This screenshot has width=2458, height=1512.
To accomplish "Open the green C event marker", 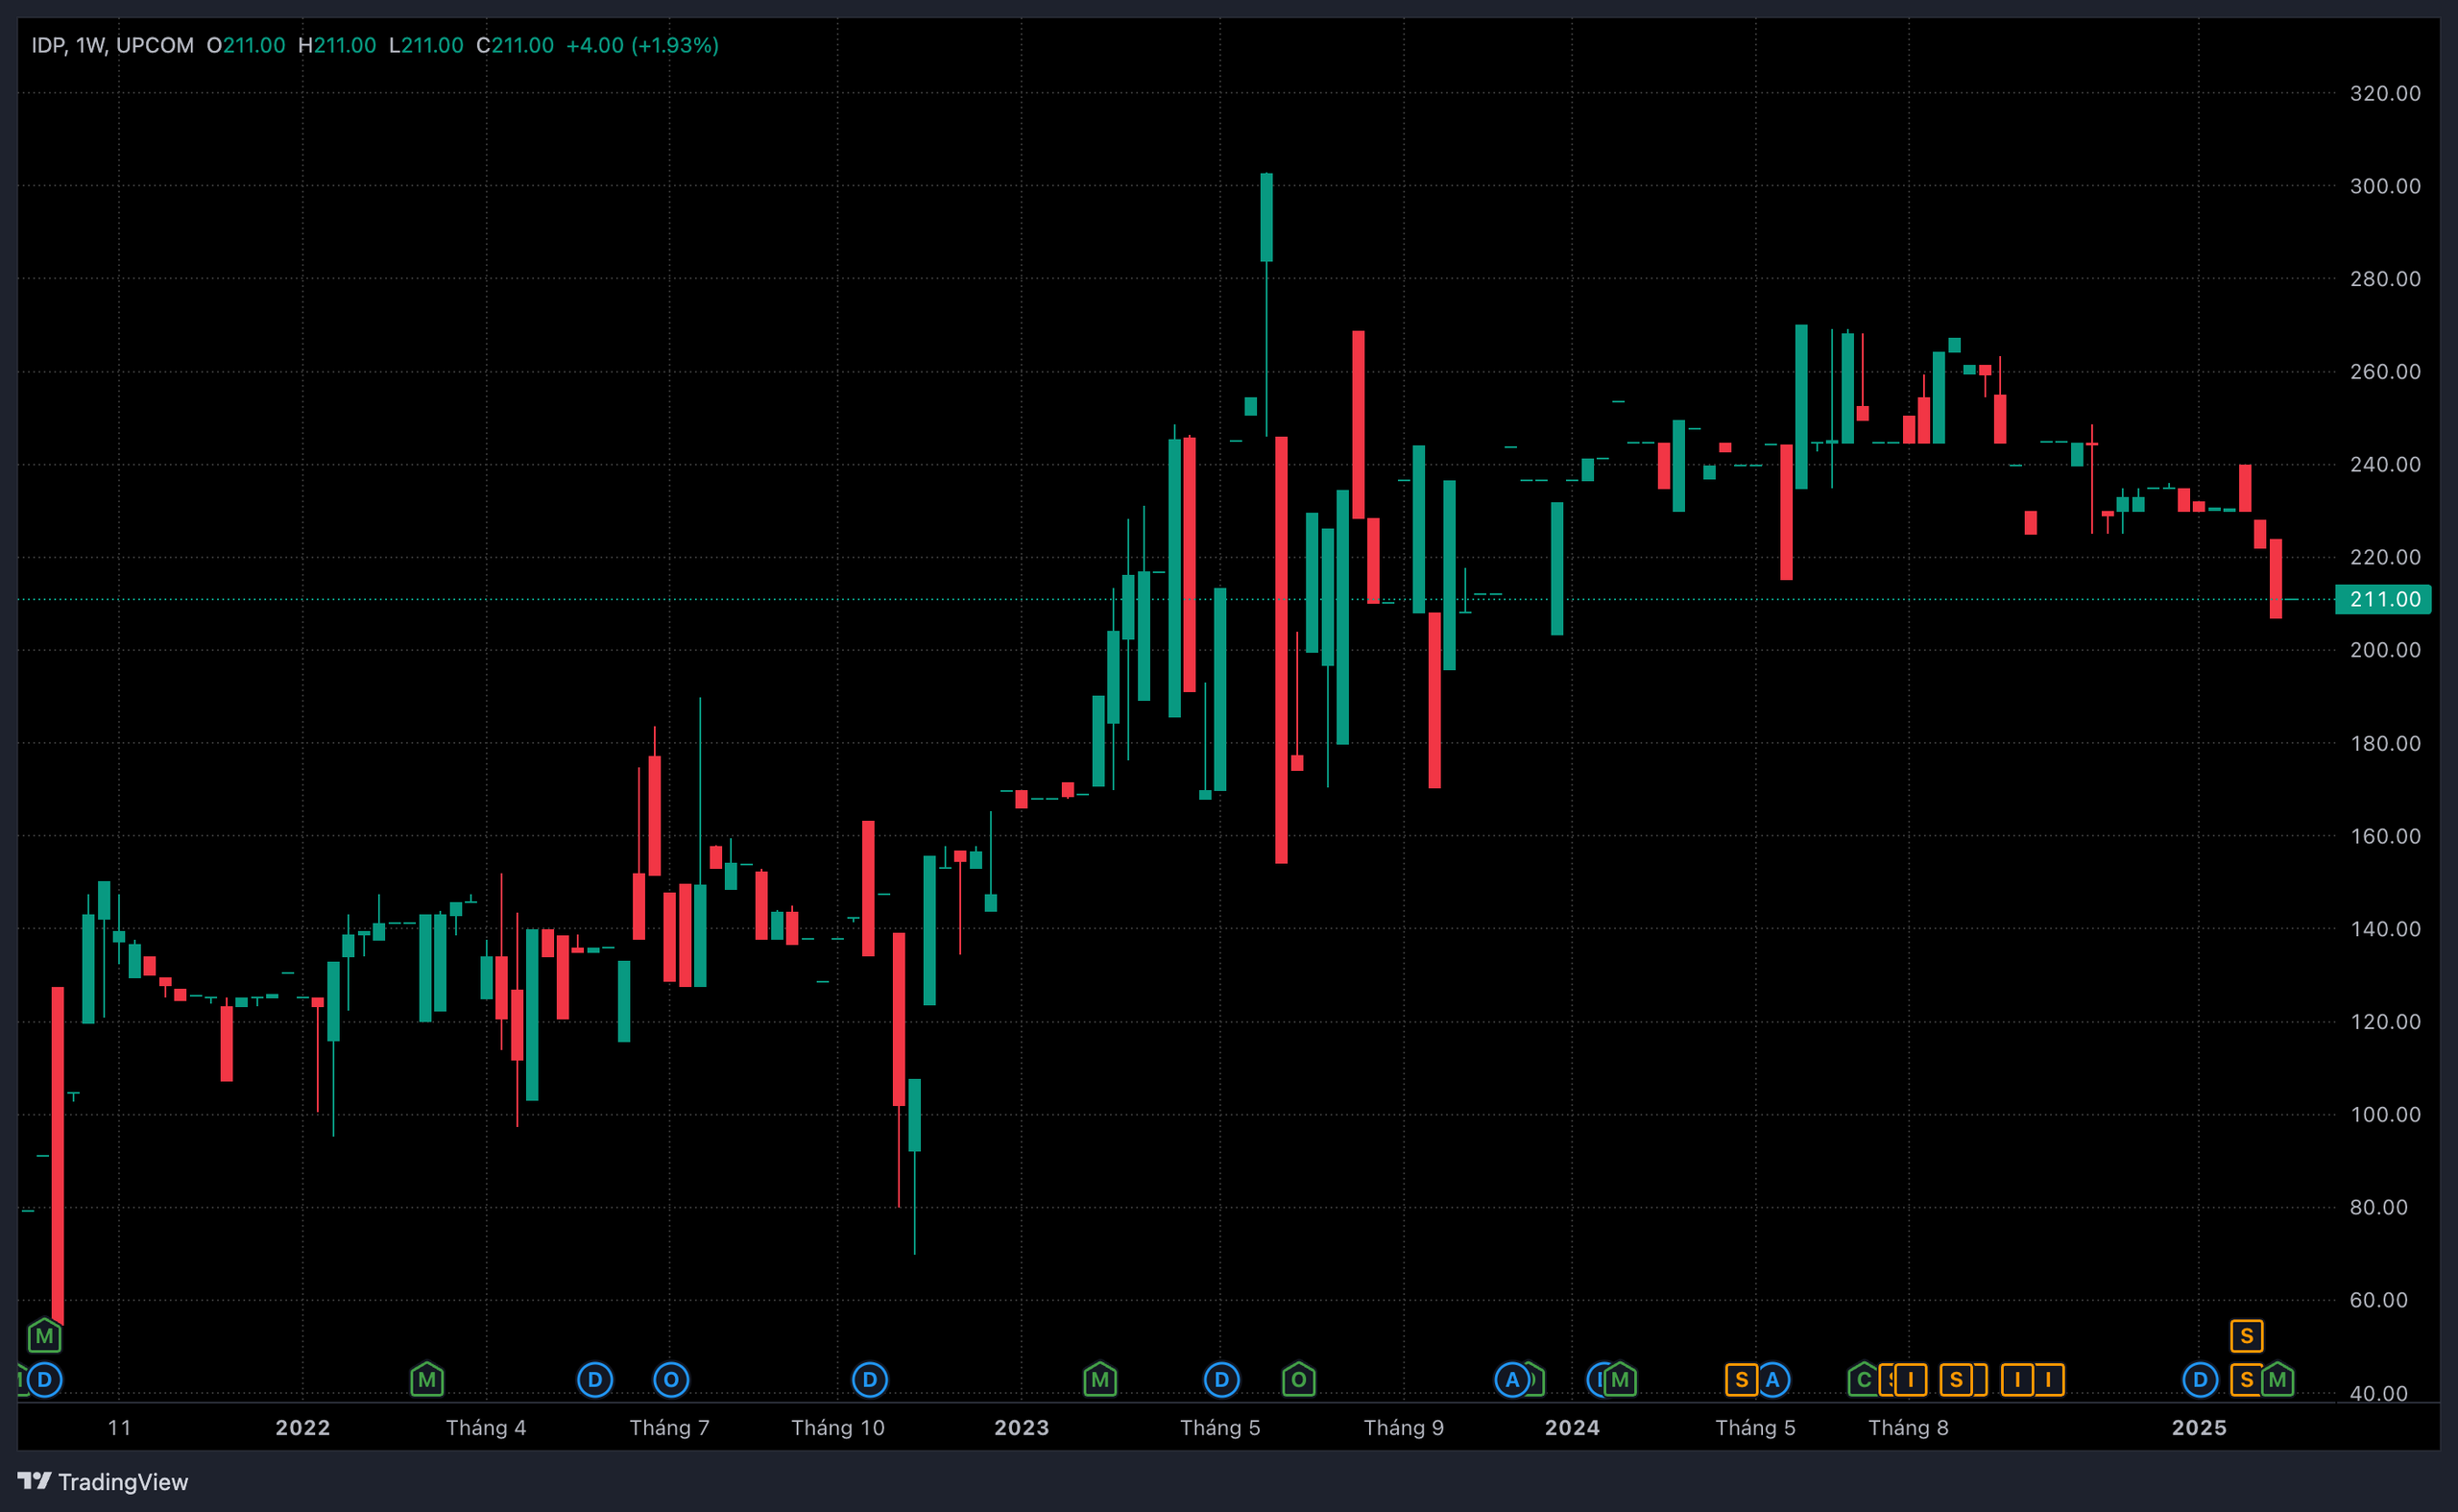I will tap(1864, 1380).
